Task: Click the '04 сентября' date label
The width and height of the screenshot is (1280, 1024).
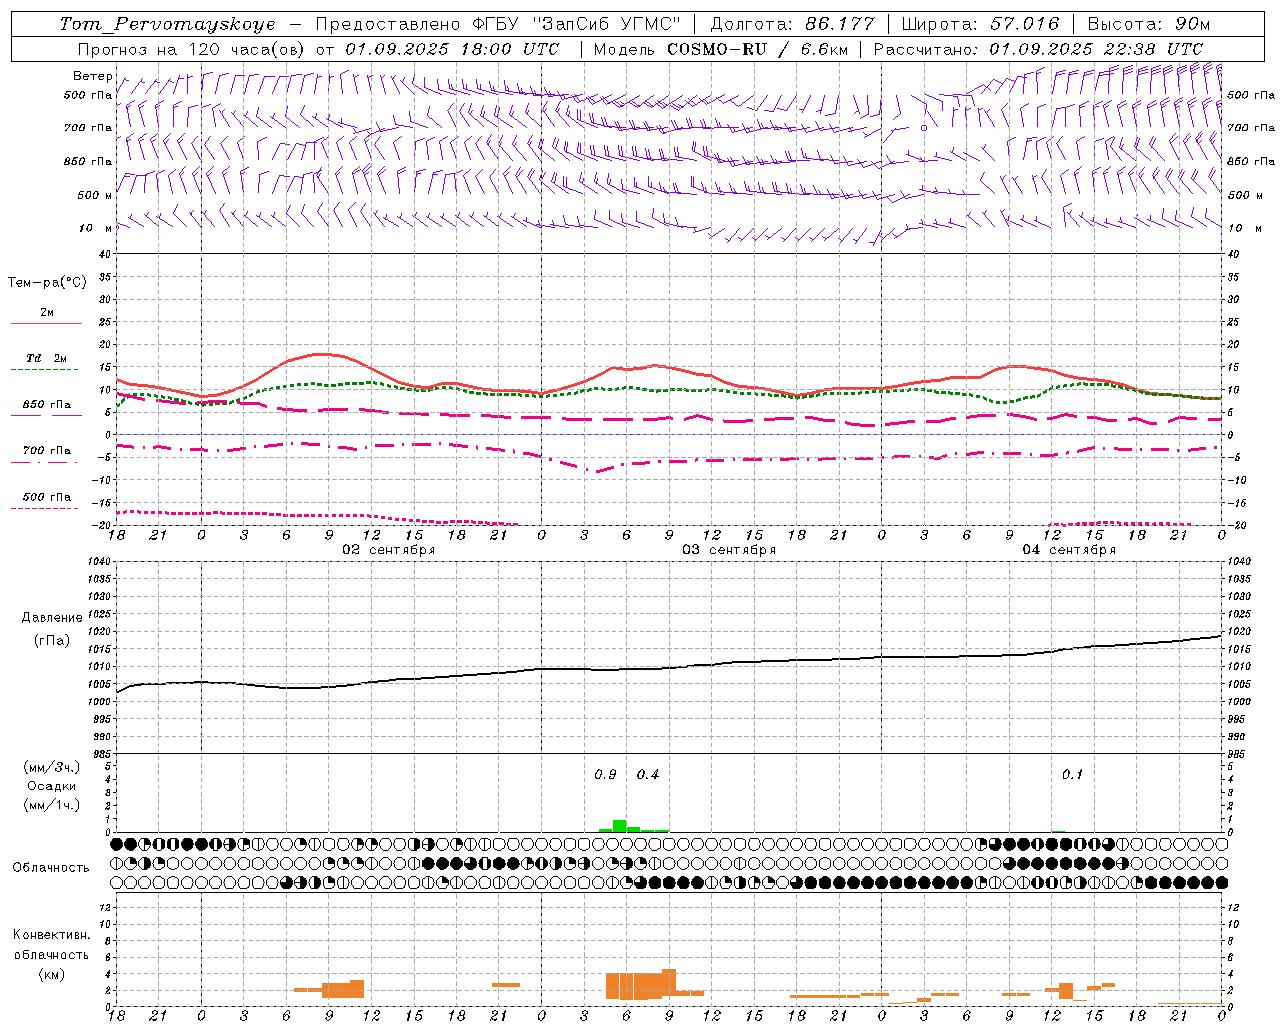Action: coord(1069,550)
